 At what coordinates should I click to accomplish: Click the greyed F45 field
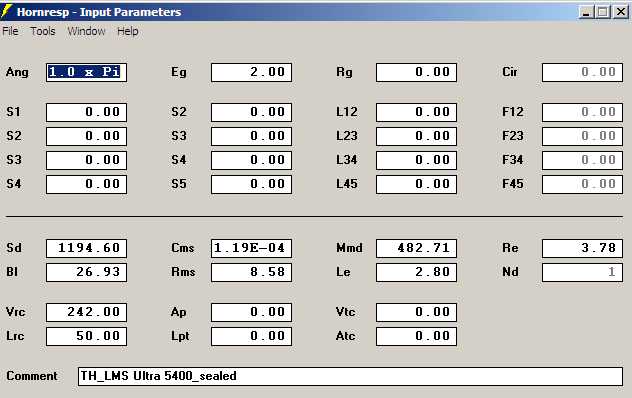[582, 184]
